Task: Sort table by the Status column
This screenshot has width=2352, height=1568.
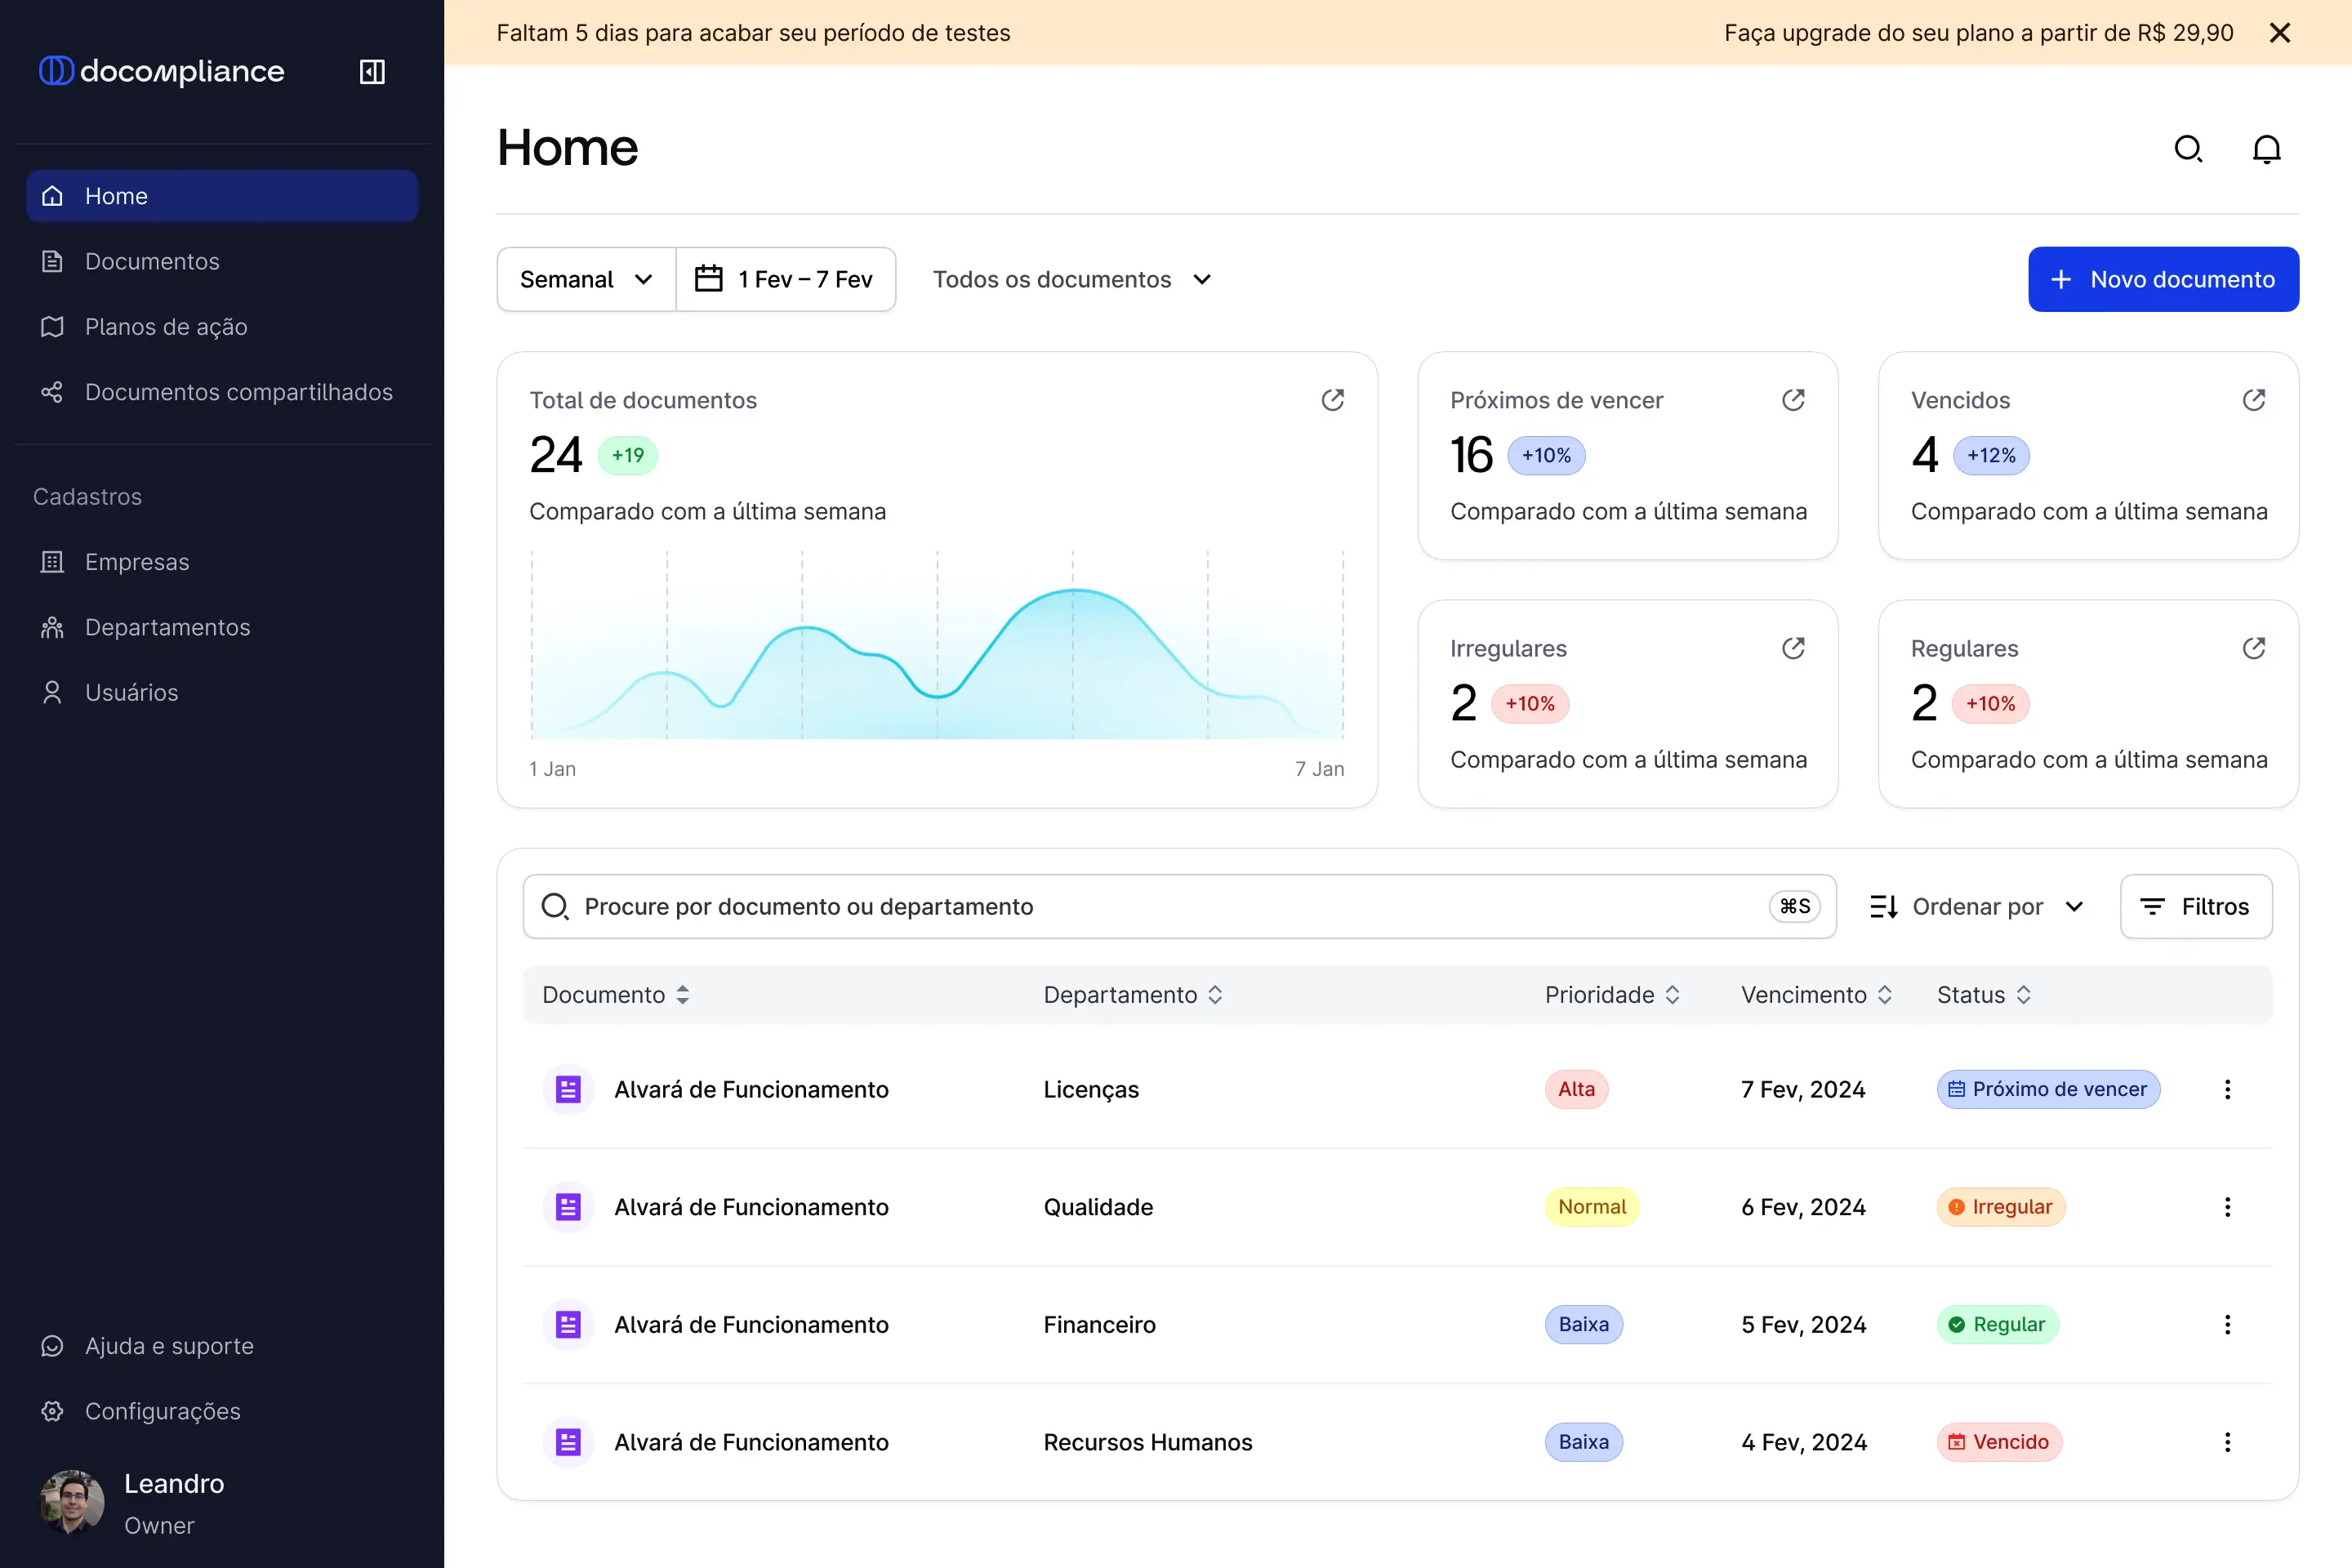Action: pos(1984,995)
